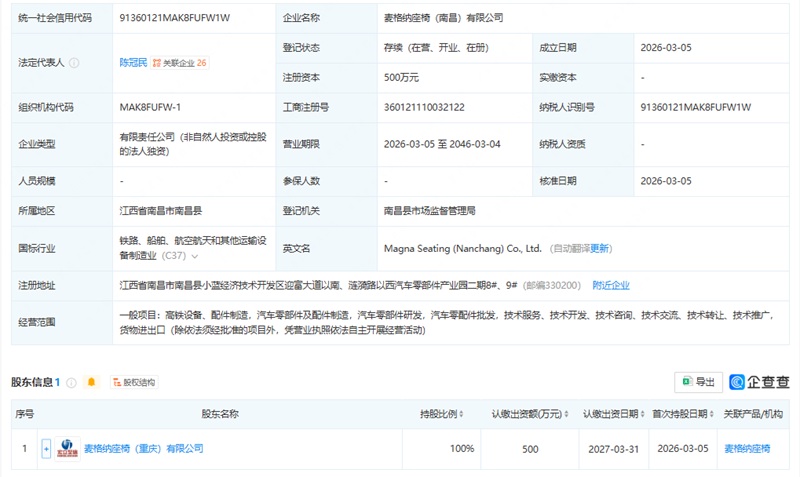800x477 pixels.
Task: Click the 企查查 logo
Action: click(760, 382)
